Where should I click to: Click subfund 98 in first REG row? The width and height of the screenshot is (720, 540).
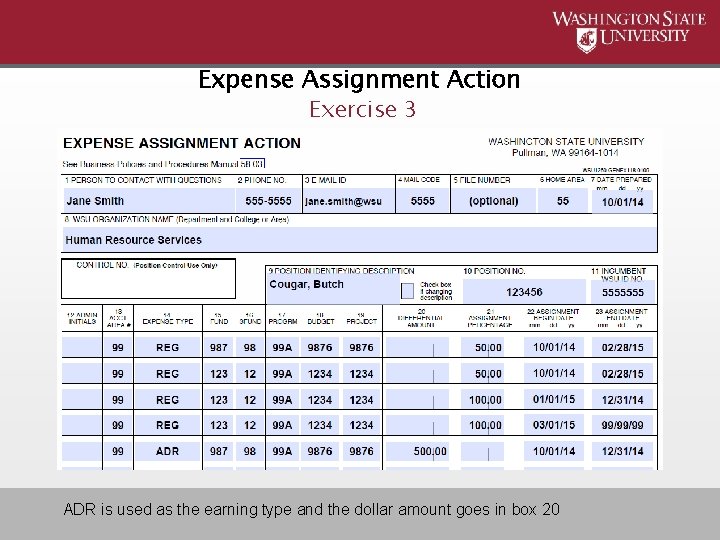250,347
